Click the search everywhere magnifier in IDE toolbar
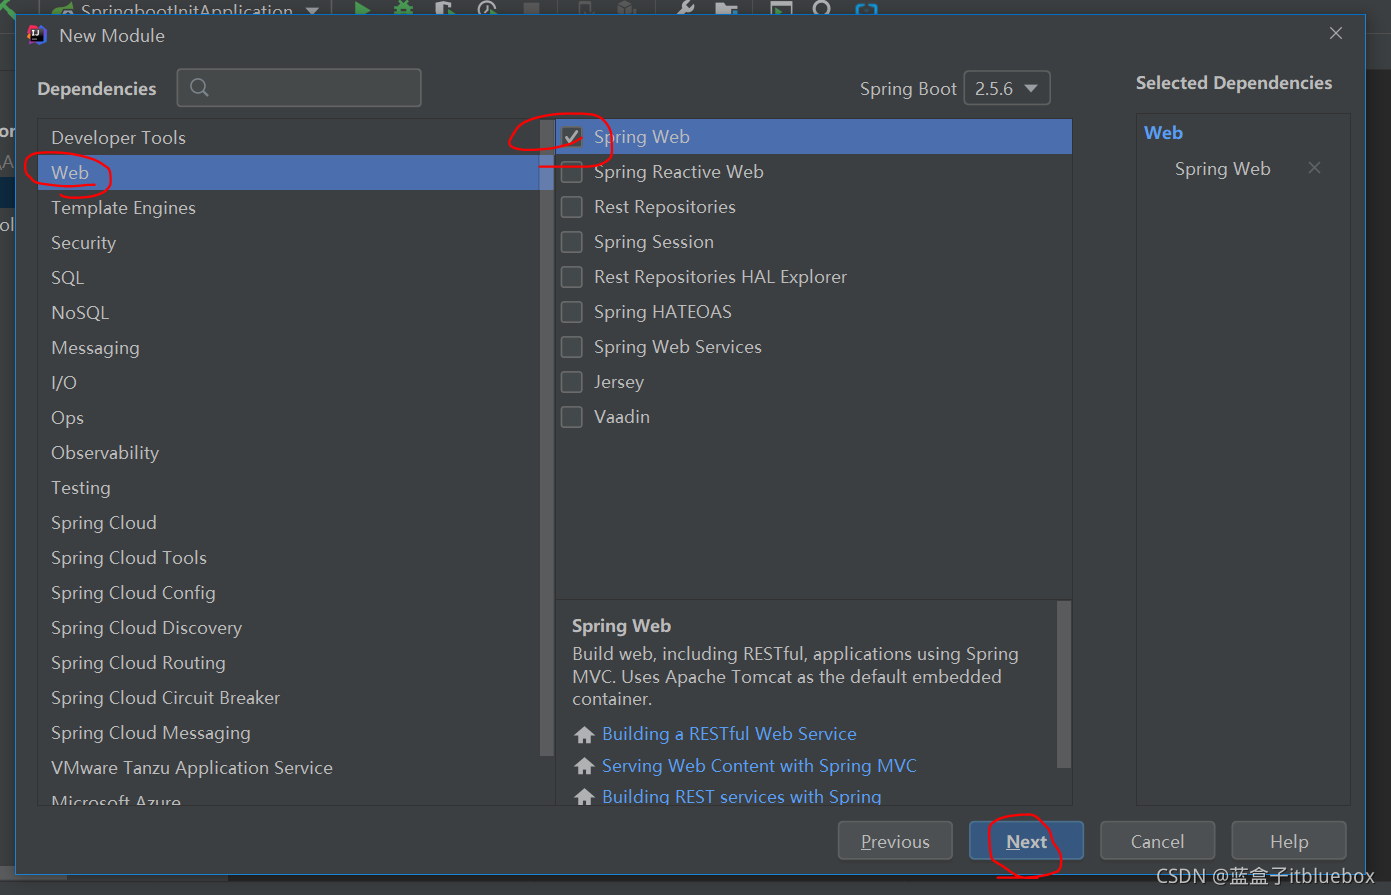 pos(822,9)
